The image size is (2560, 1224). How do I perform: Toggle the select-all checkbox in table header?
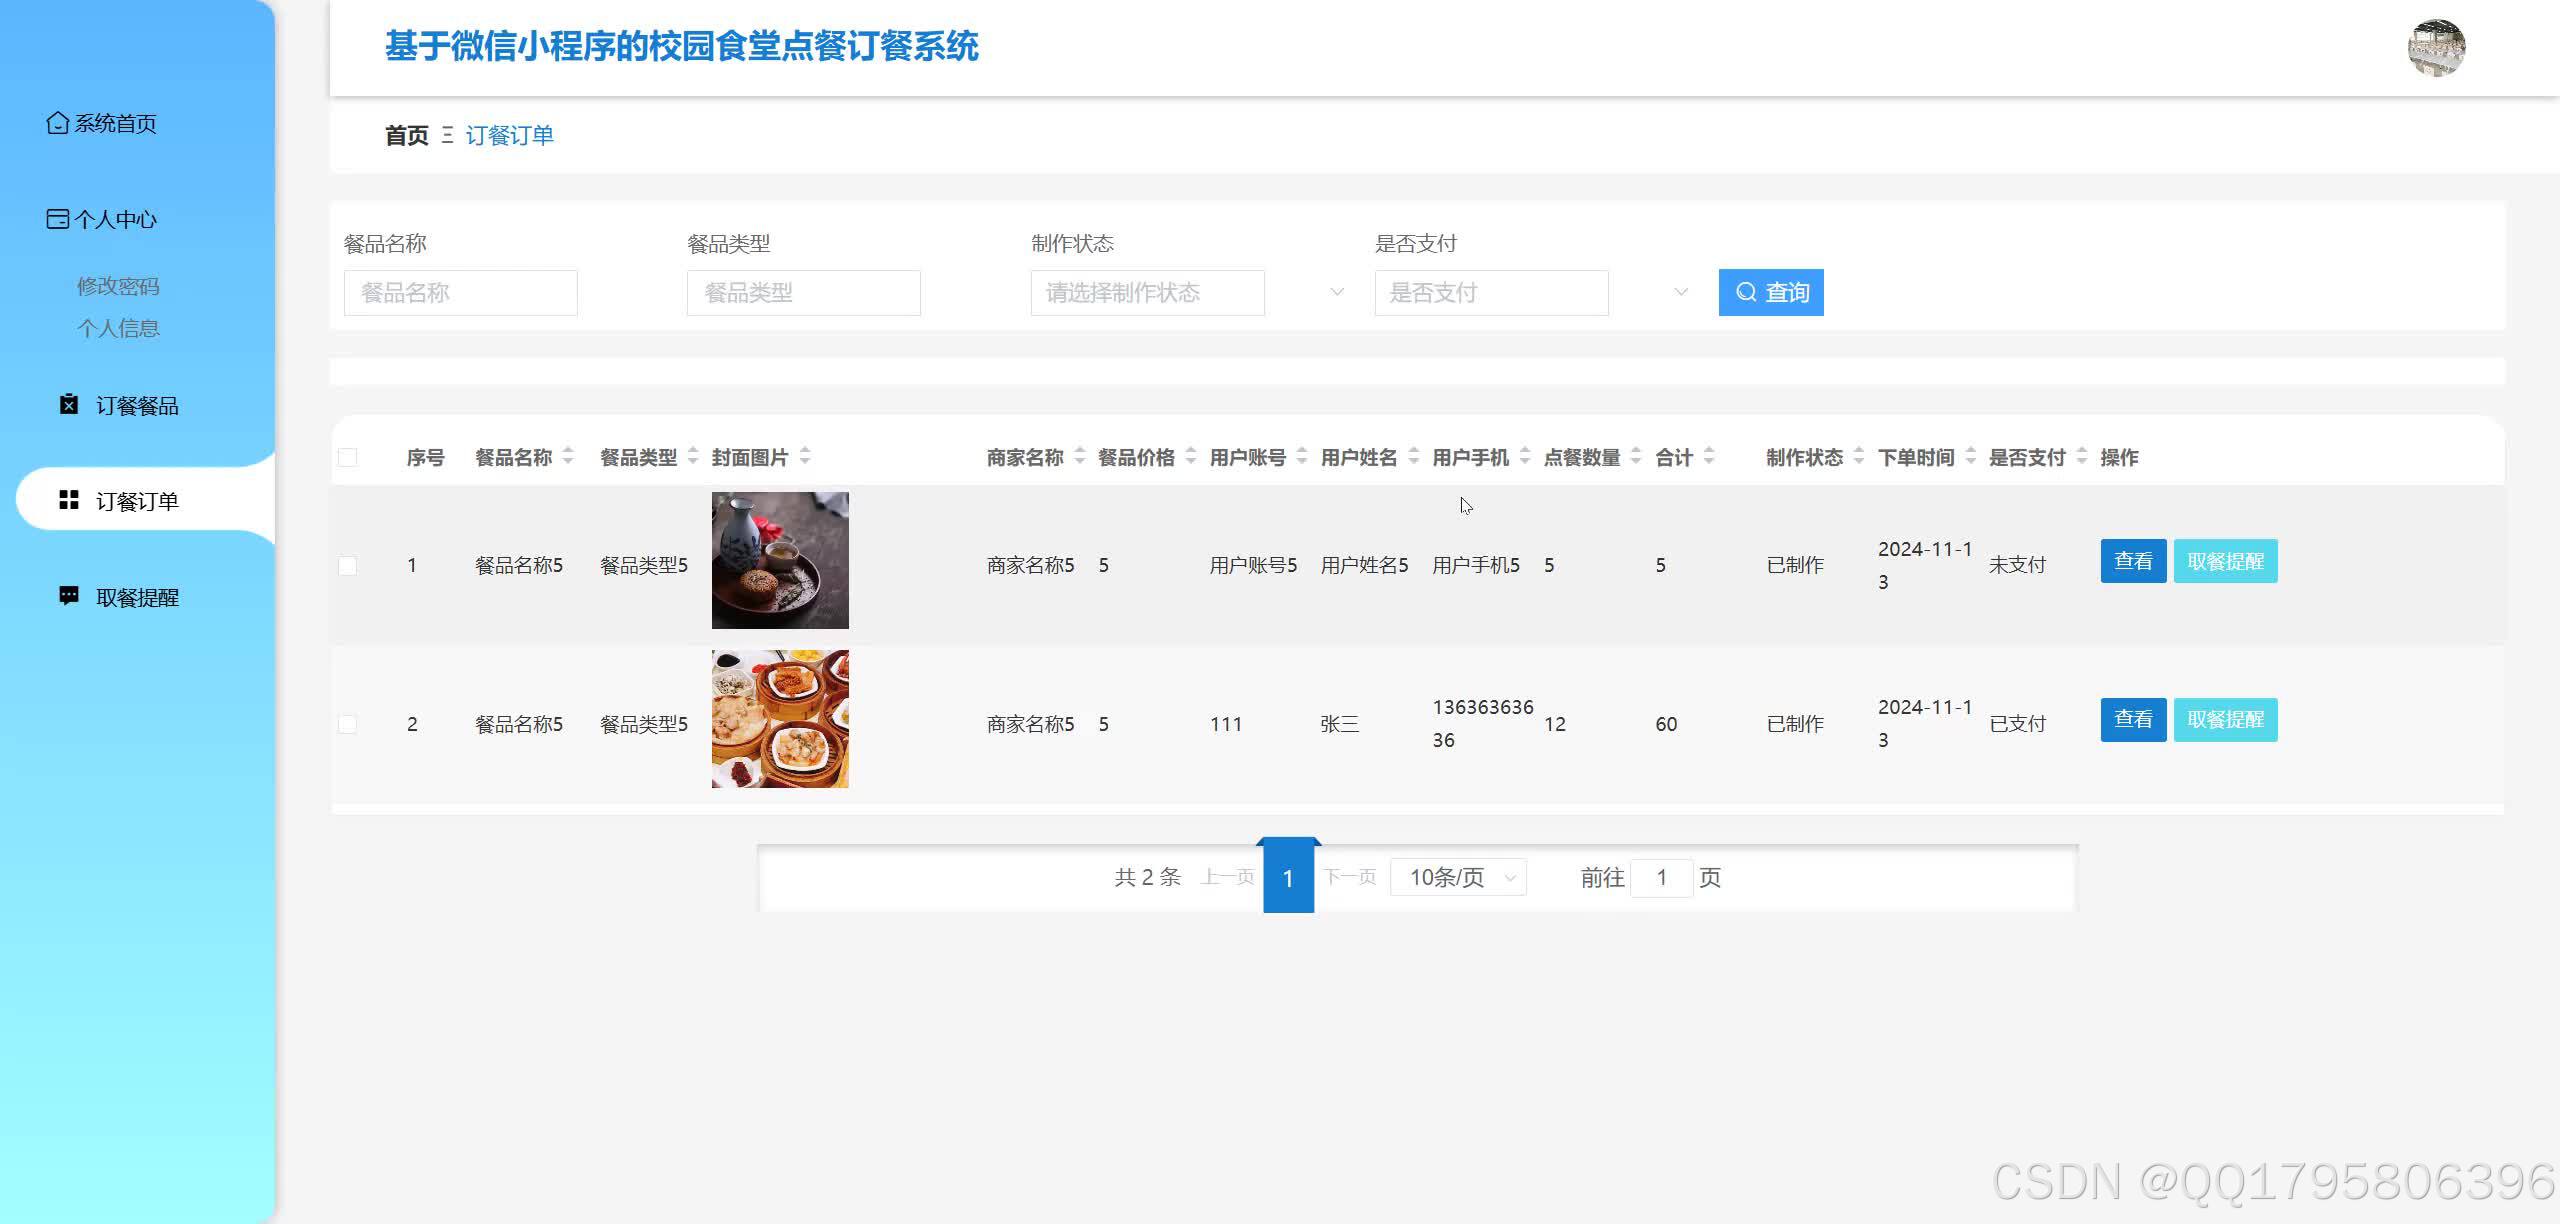[348, 457]
